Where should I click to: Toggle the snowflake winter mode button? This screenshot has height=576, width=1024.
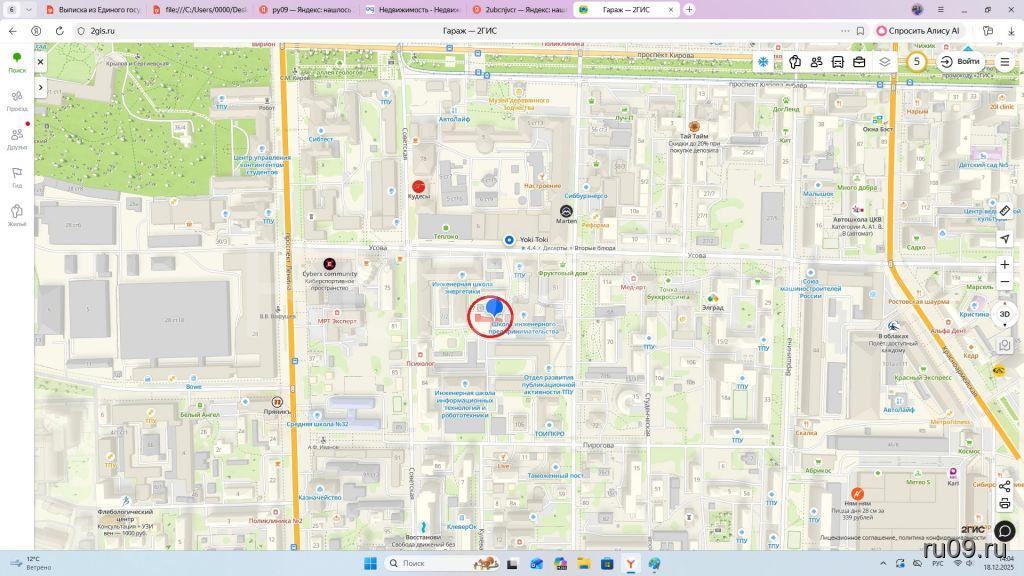point(763,62)
